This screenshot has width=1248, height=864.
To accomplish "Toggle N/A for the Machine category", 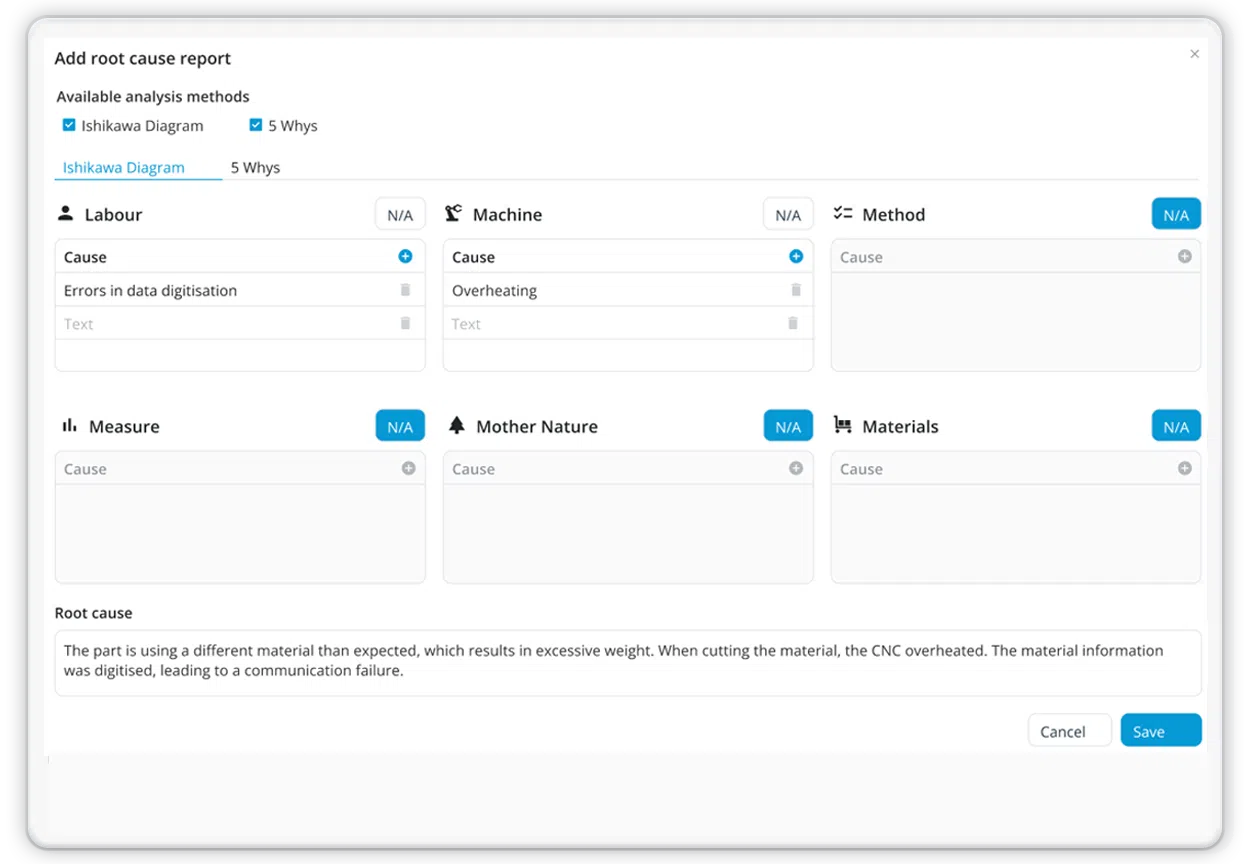I will pos(788,215).
